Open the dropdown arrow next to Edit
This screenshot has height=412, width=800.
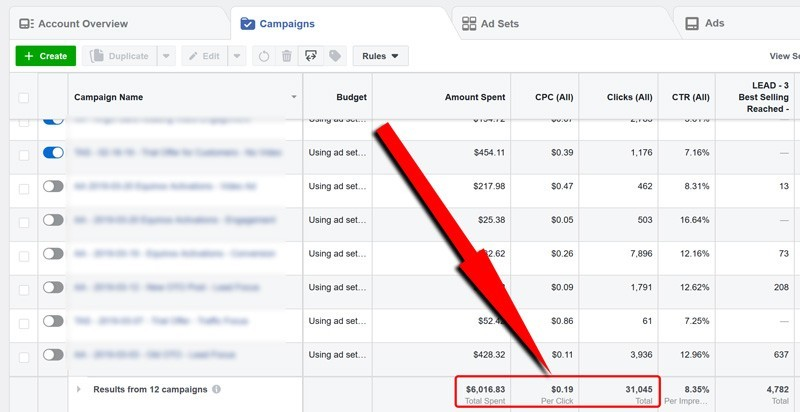tap(237, 57)
